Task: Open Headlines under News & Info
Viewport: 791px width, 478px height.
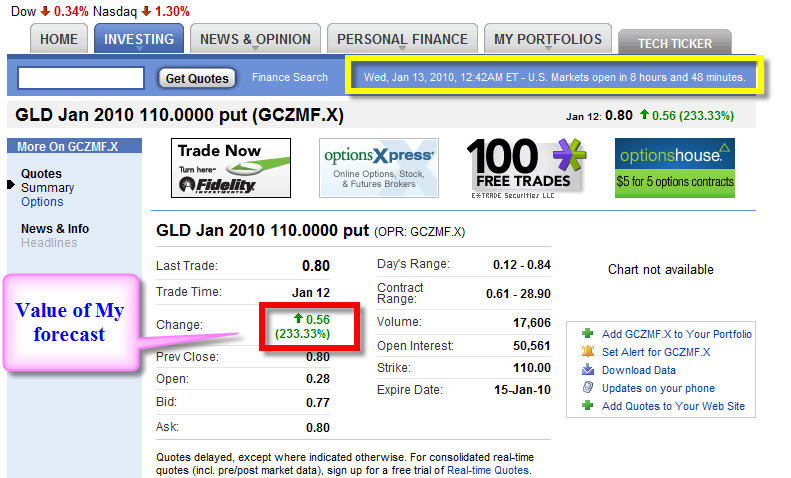Action: tap(49, 243)
